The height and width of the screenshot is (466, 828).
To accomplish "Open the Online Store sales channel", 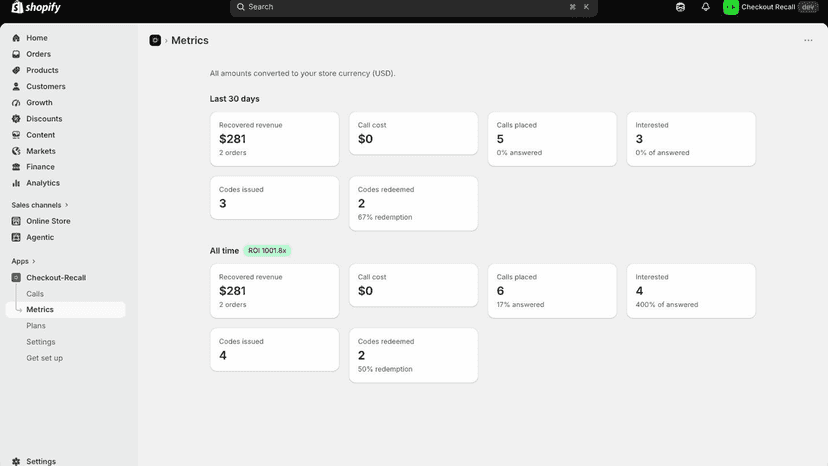I will pyautogui.click(x=48, y=221).
